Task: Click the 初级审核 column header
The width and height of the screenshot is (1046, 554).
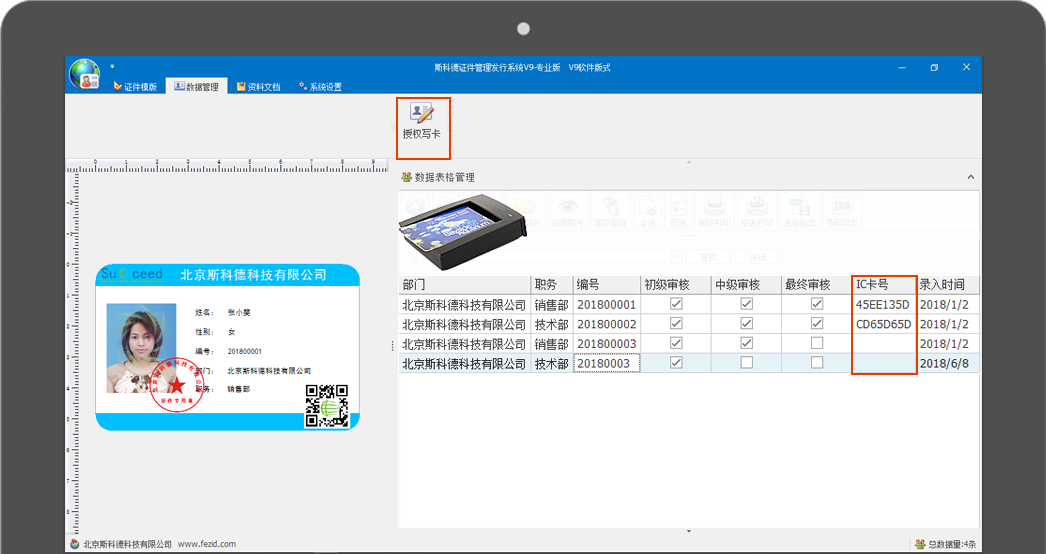Action: (676, 285)
